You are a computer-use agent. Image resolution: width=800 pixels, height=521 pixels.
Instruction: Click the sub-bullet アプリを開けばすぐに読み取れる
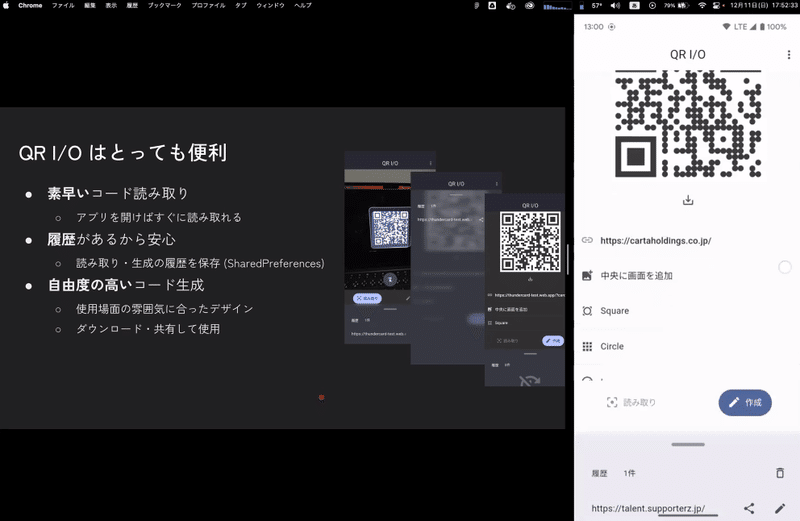(x=159, y=217)
